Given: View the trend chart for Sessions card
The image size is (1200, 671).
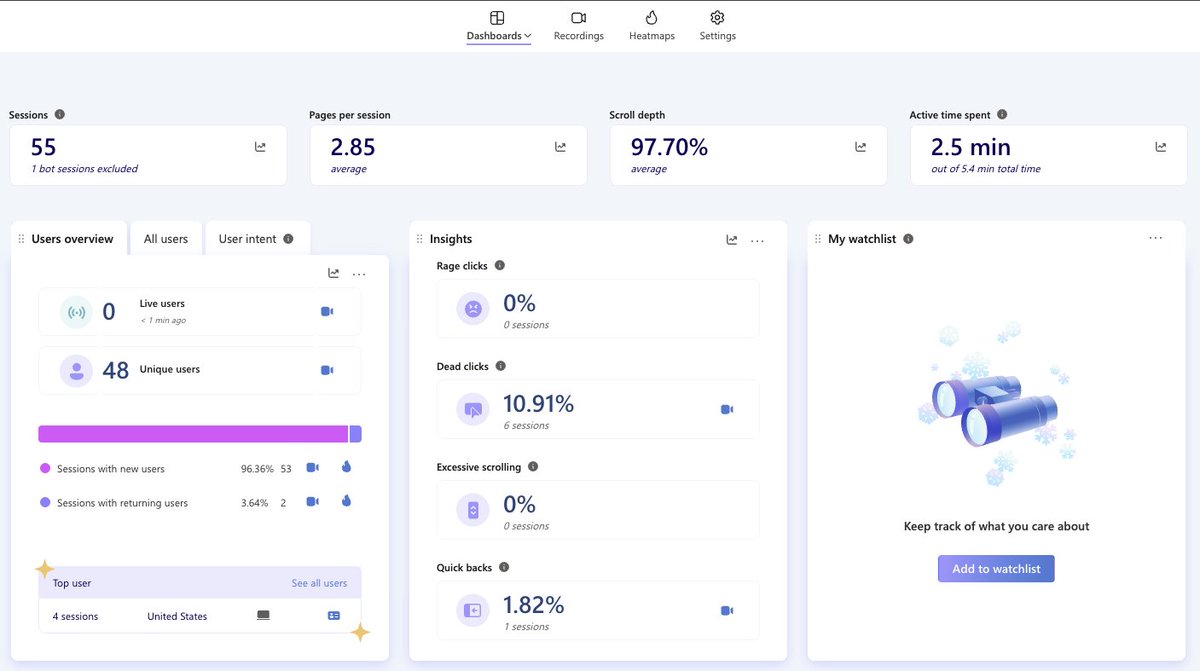Looking at the screenshot, I should (260, 147).
